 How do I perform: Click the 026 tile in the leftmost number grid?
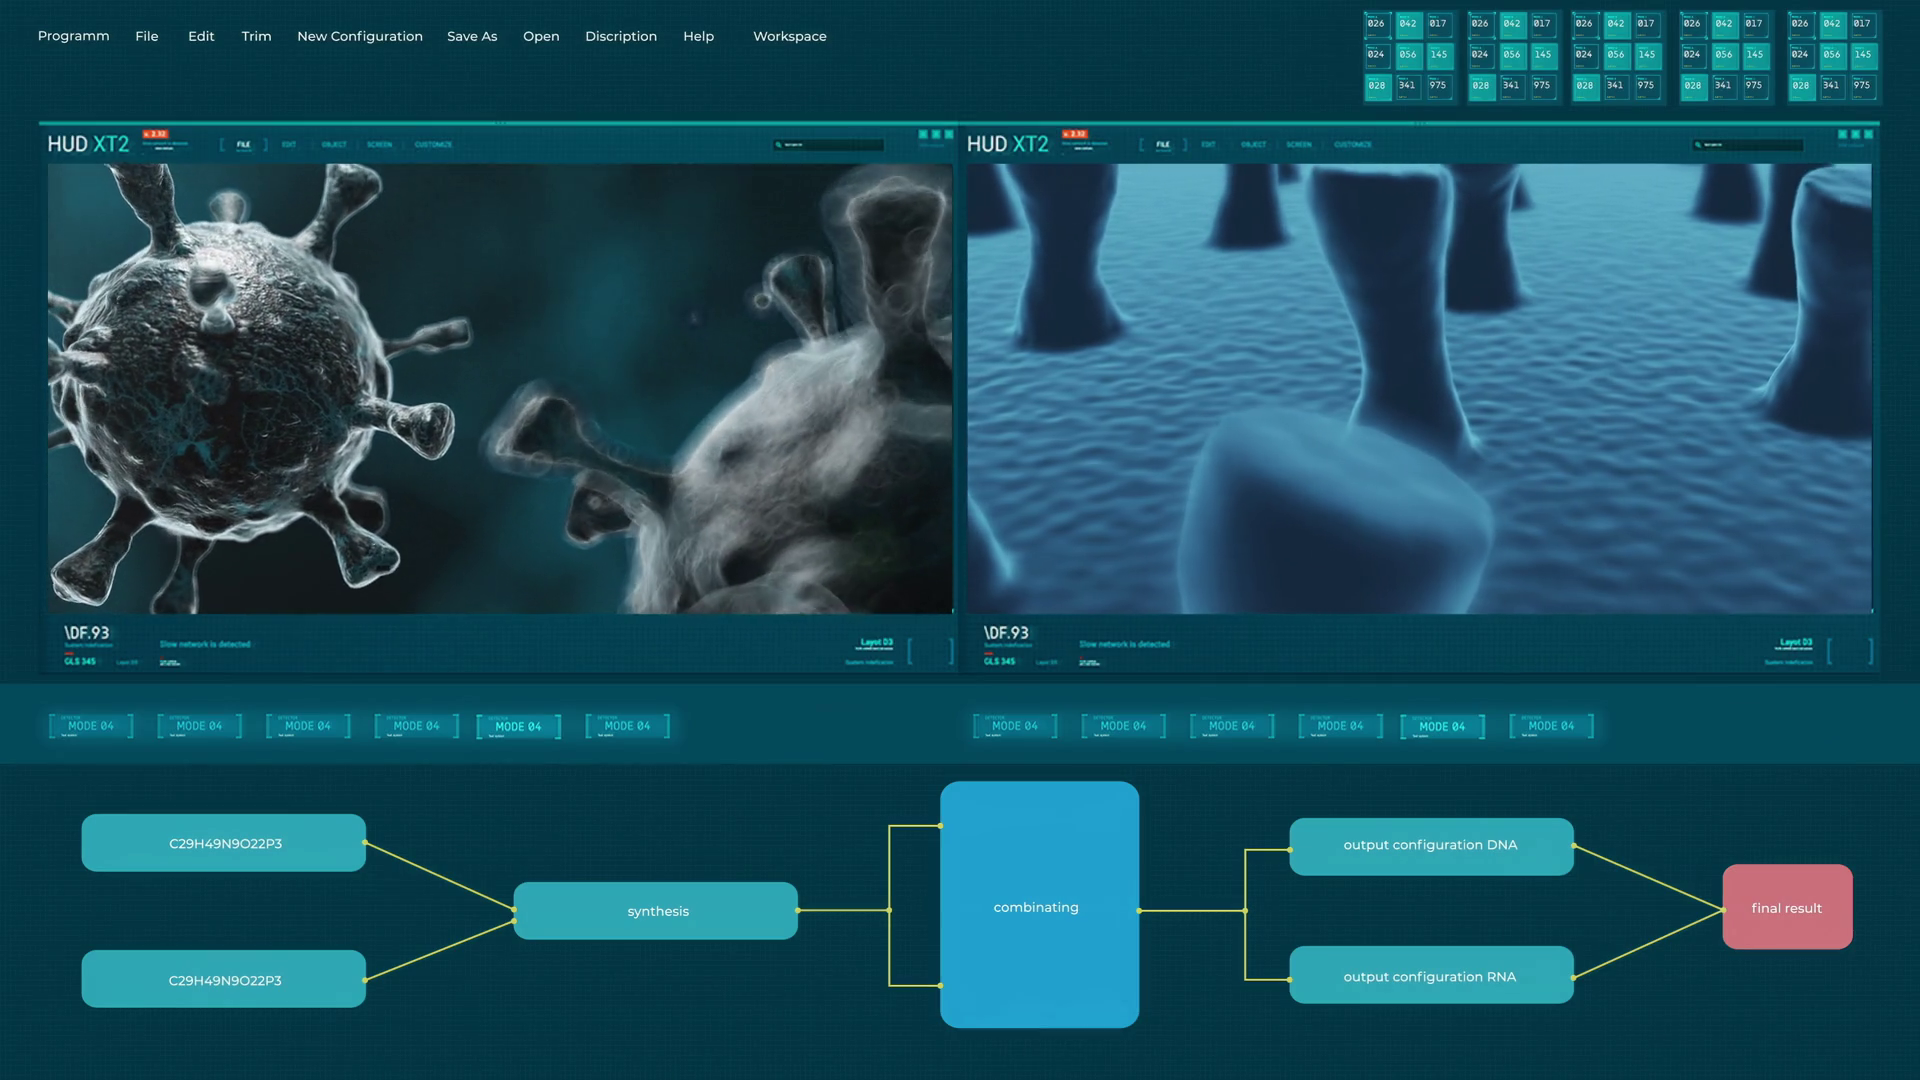tap(1377, 24)
